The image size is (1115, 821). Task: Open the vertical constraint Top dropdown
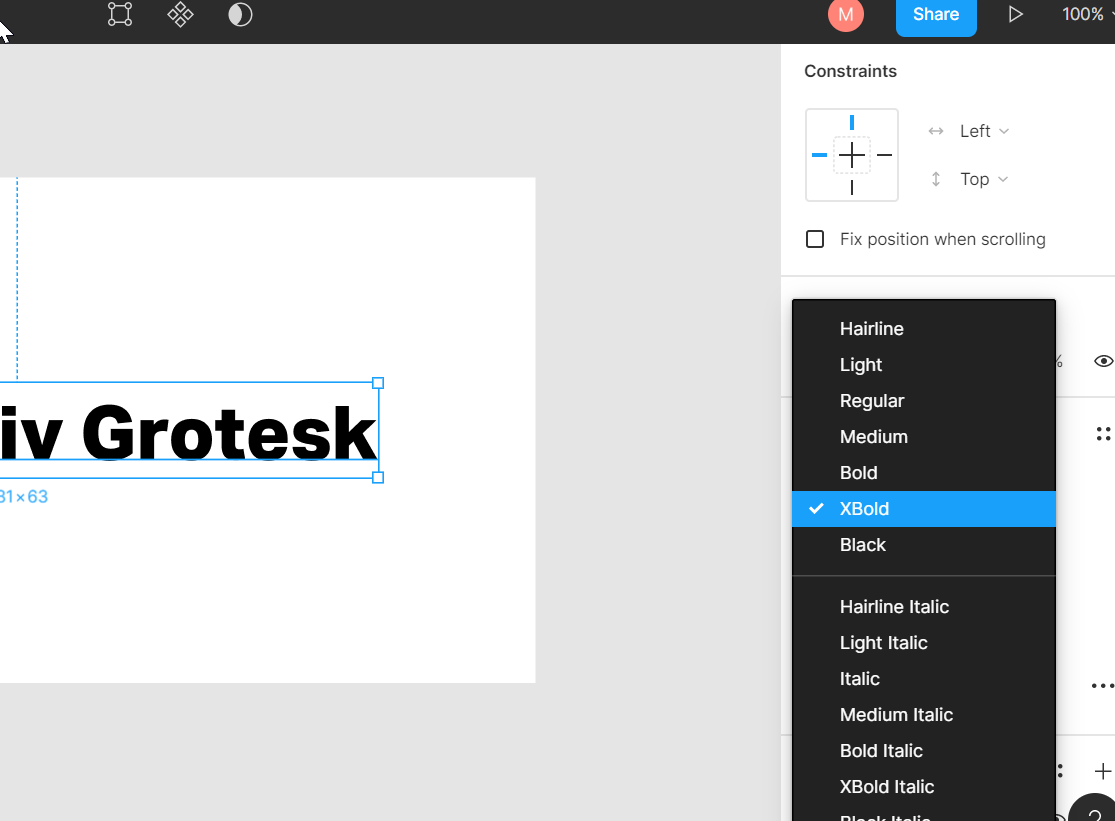point(981,178)
